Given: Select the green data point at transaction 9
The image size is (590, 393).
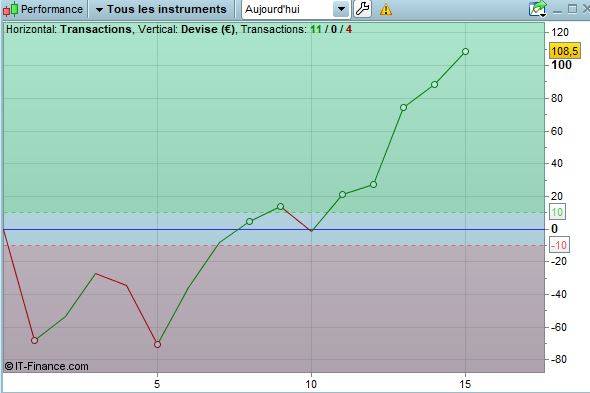Looking at the screenshot, I should tap(280, 207).
